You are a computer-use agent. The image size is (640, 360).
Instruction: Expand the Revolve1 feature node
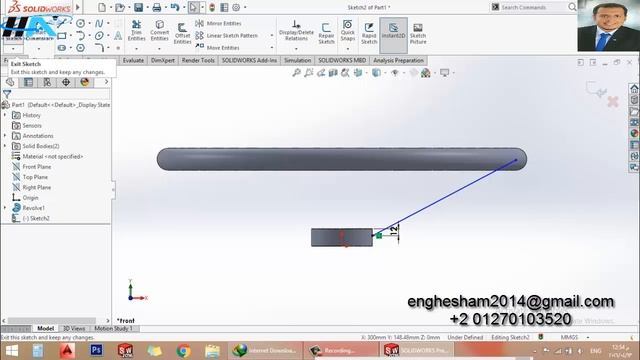pyautogui.click(x=5, y=208)
